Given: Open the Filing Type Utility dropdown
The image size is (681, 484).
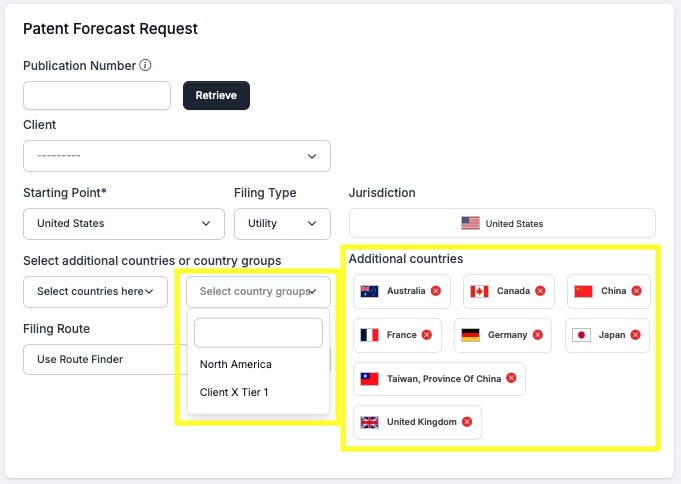Looking at the screenshot, I should coord(282,224).
